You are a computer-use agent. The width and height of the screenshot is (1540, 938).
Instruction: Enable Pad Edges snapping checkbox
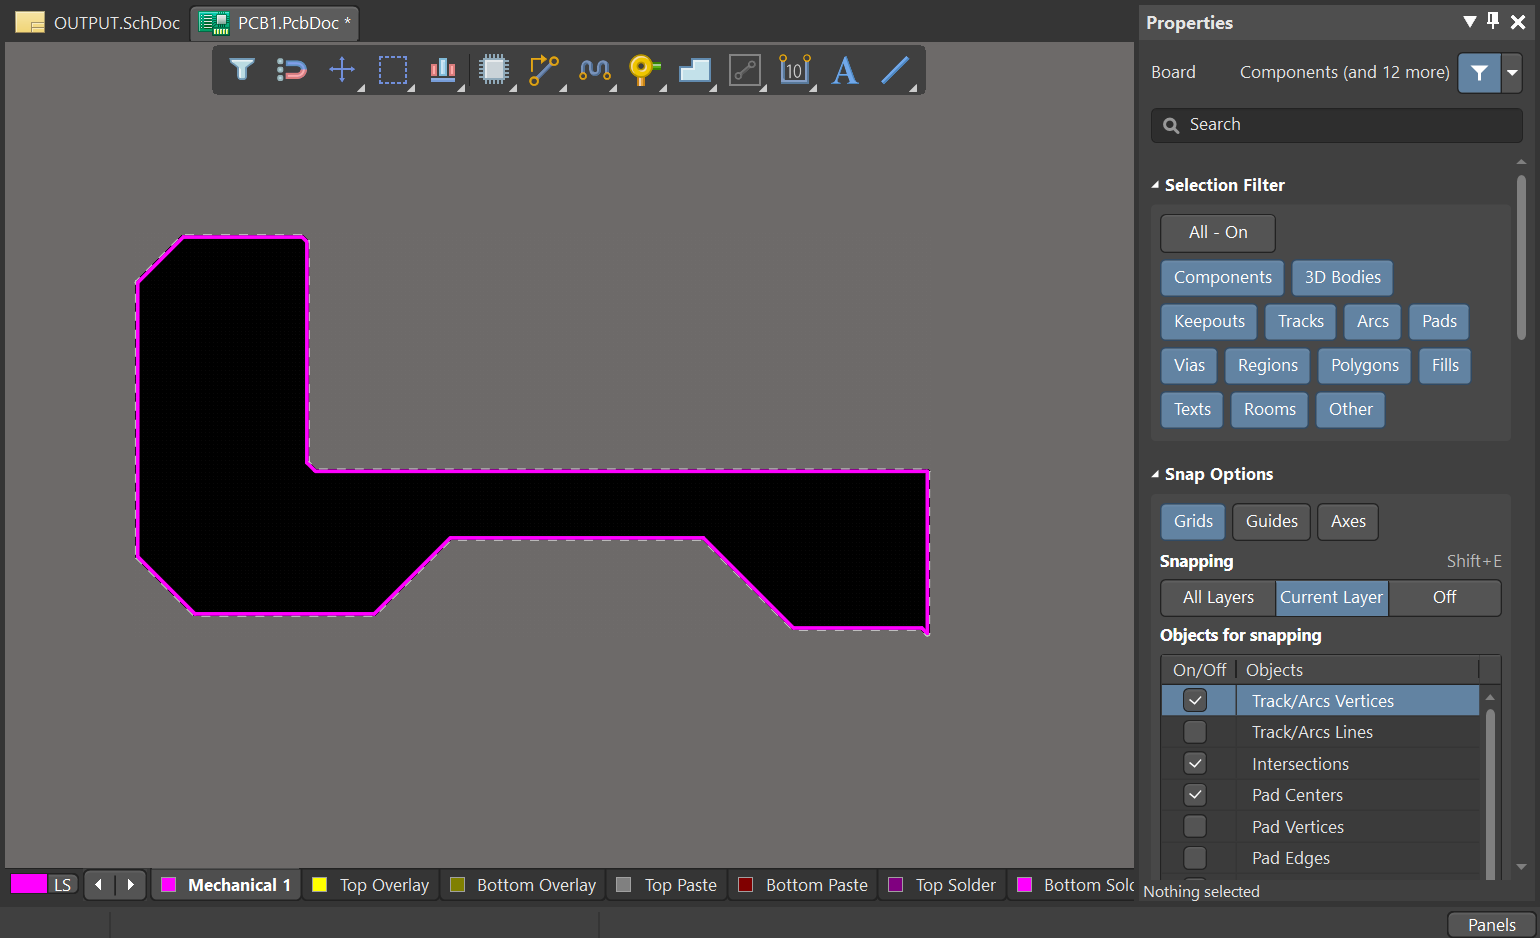1195,858
